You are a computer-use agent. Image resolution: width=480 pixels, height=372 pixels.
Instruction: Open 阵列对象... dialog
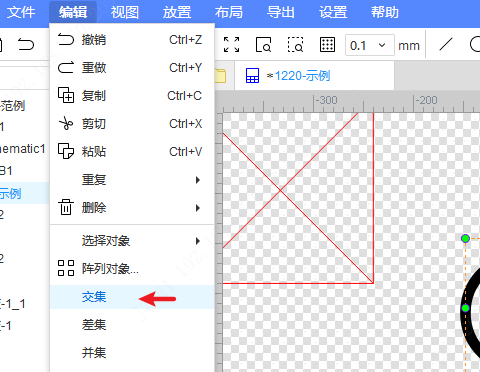pyautogui.click(x=132, y=269)
